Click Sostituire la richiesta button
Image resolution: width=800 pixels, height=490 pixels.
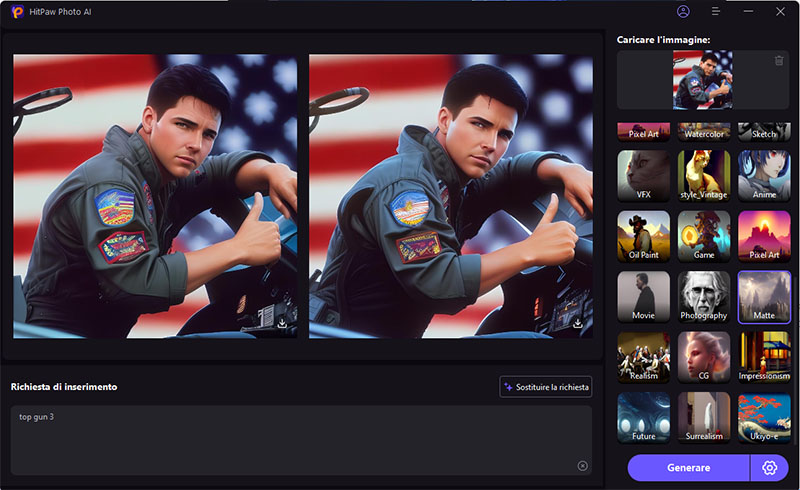coord(546,386)
